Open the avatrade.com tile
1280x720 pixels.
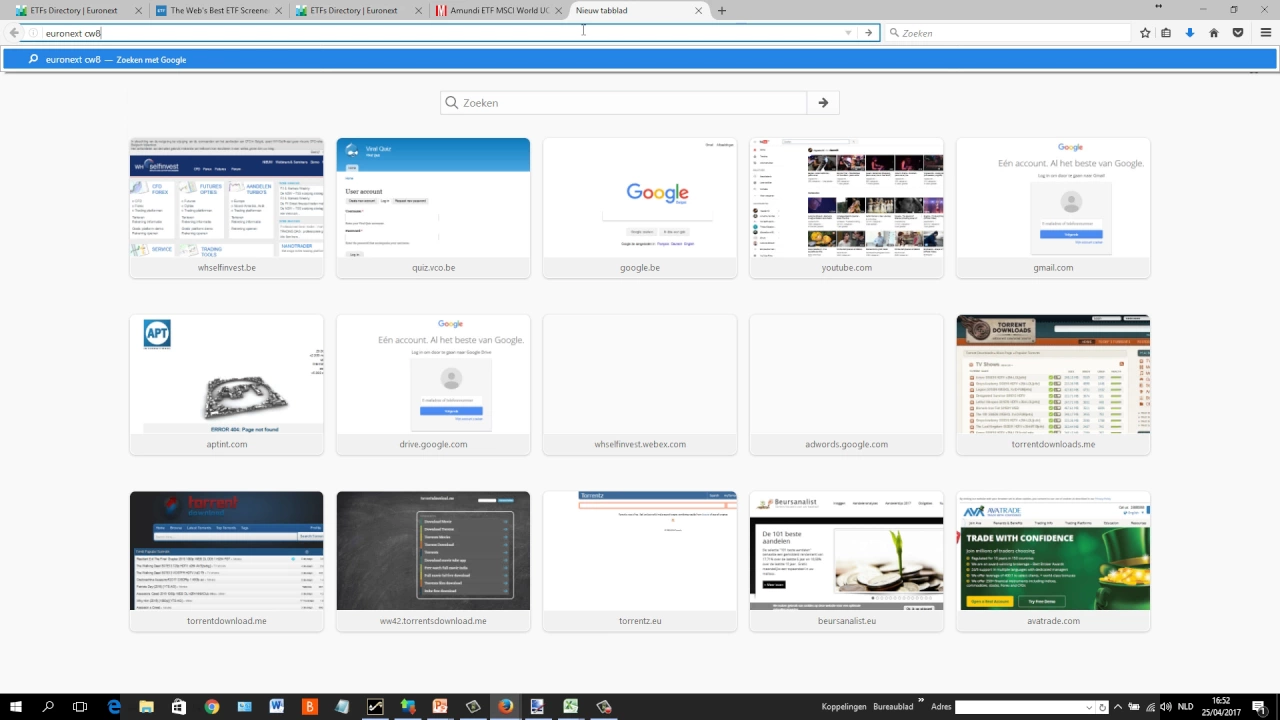click(x=1053, y=561)
